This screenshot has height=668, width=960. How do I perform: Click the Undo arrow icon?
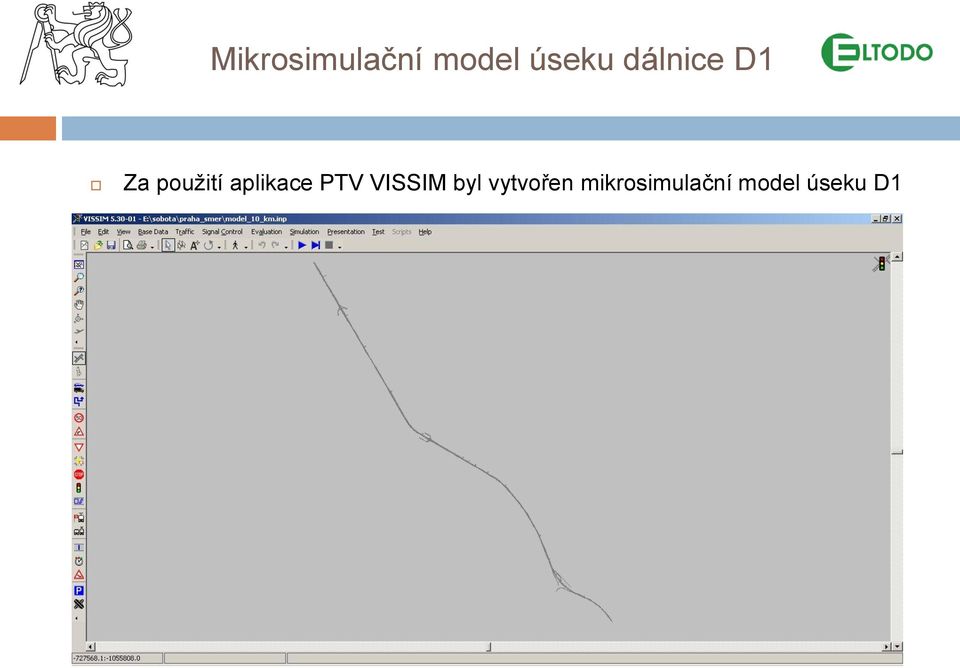[262, 246]
